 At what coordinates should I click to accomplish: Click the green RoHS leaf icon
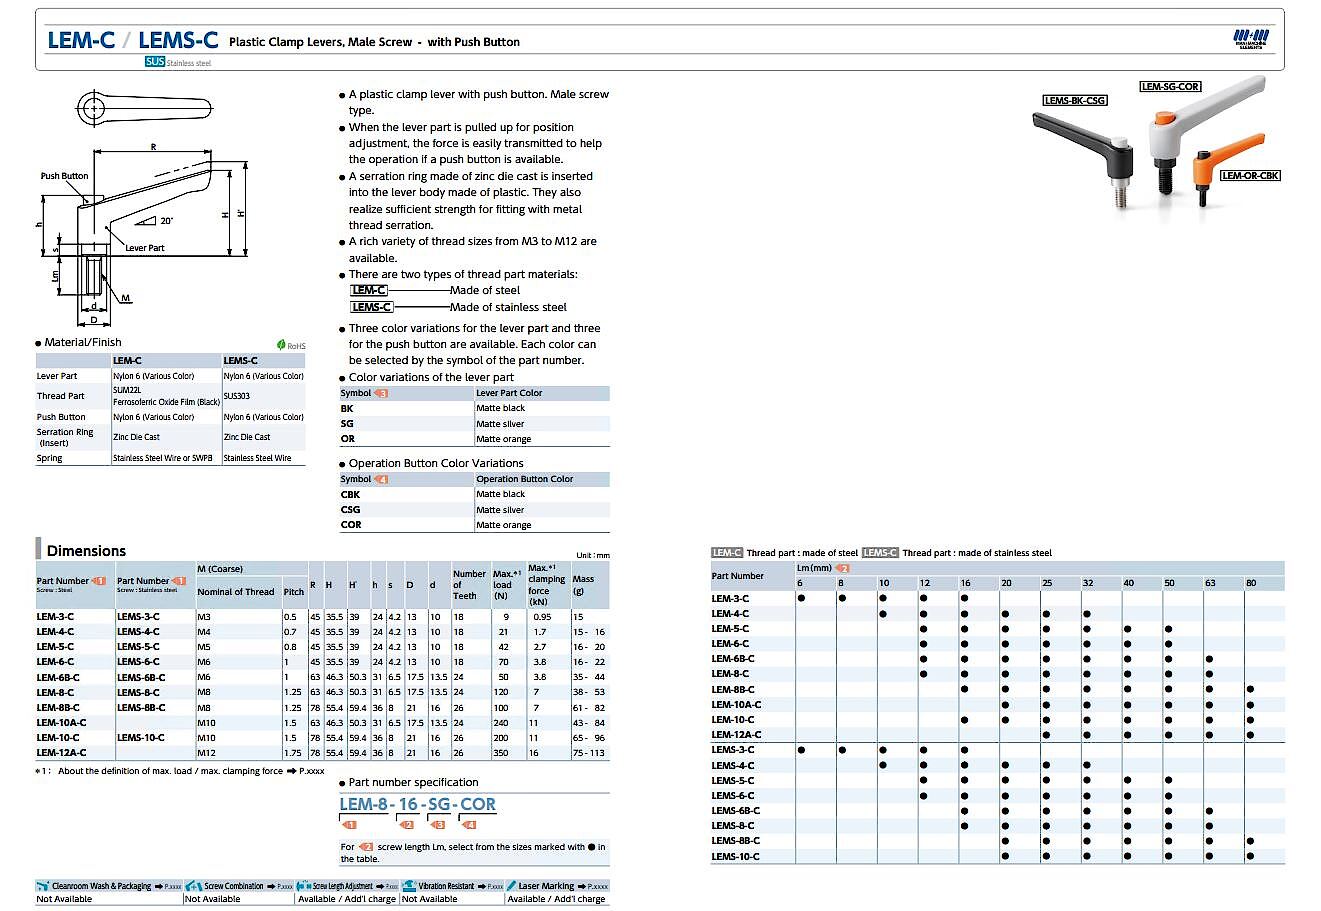pos(282,345)
